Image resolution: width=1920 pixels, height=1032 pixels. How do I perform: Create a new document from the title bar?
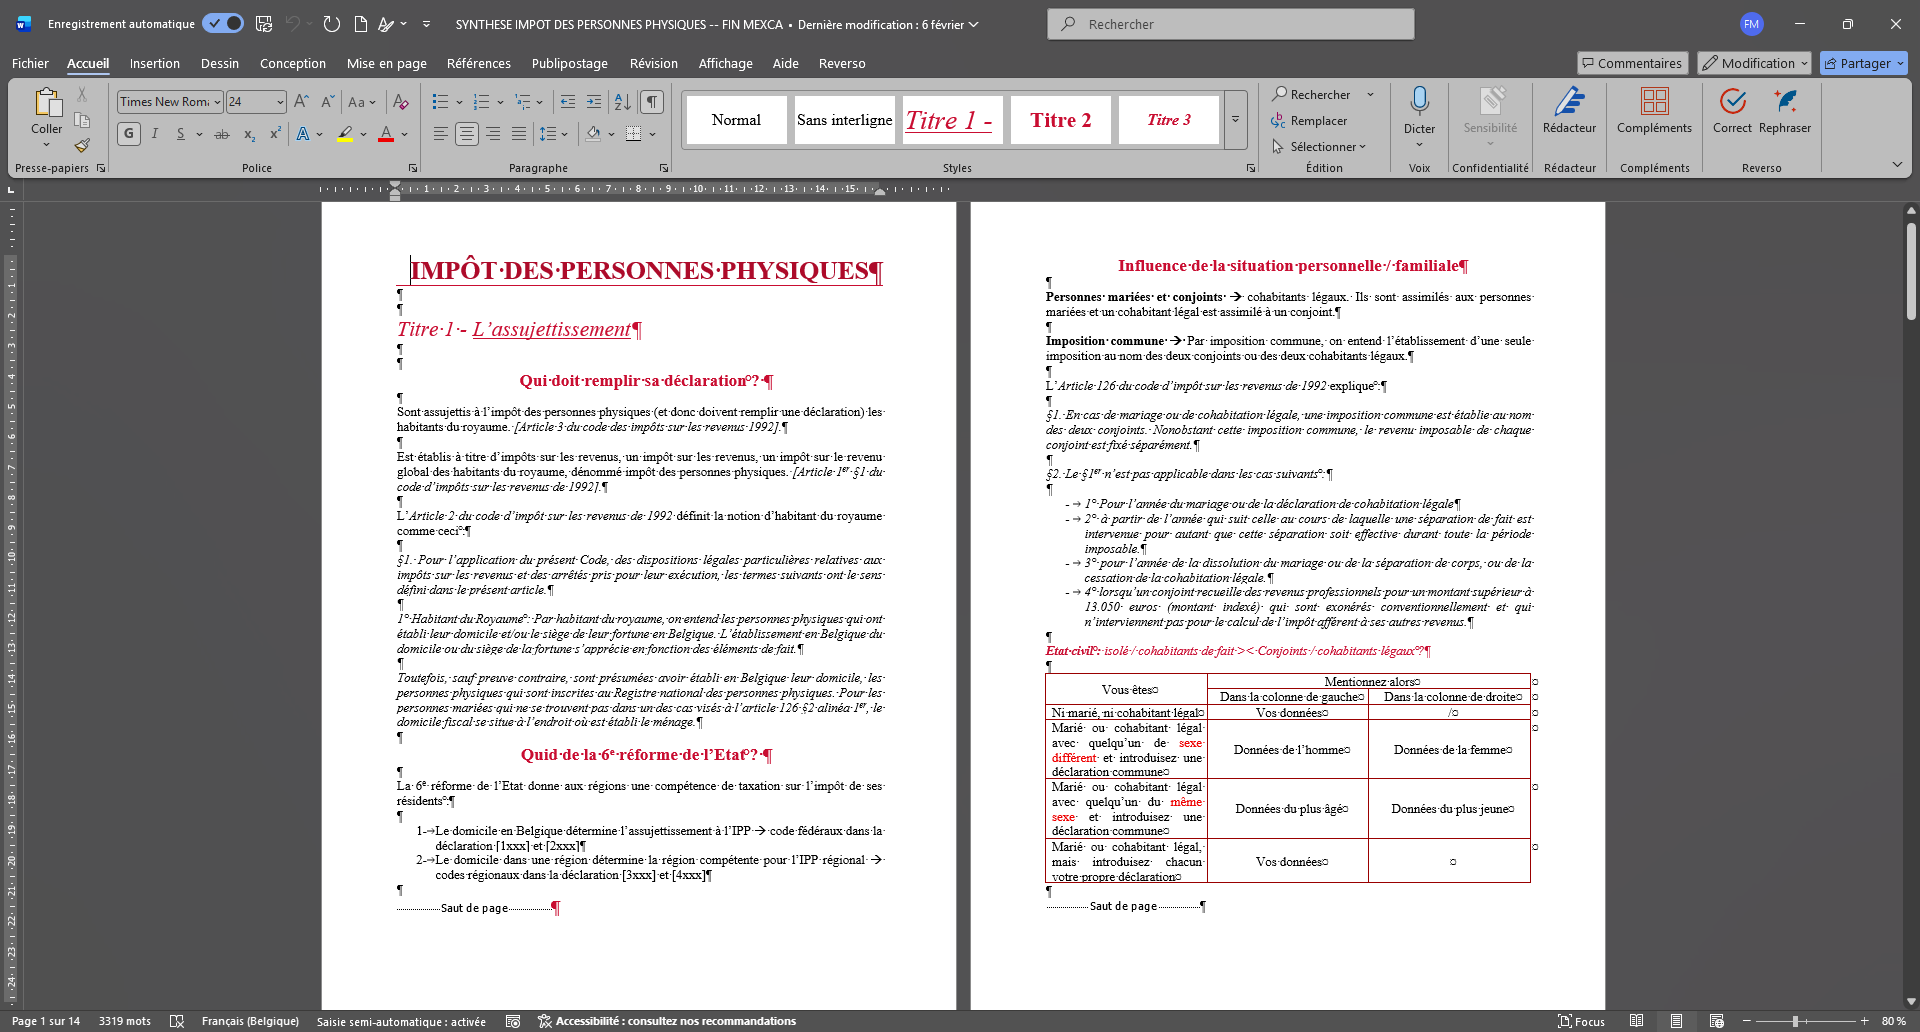(x=360, y=24)
